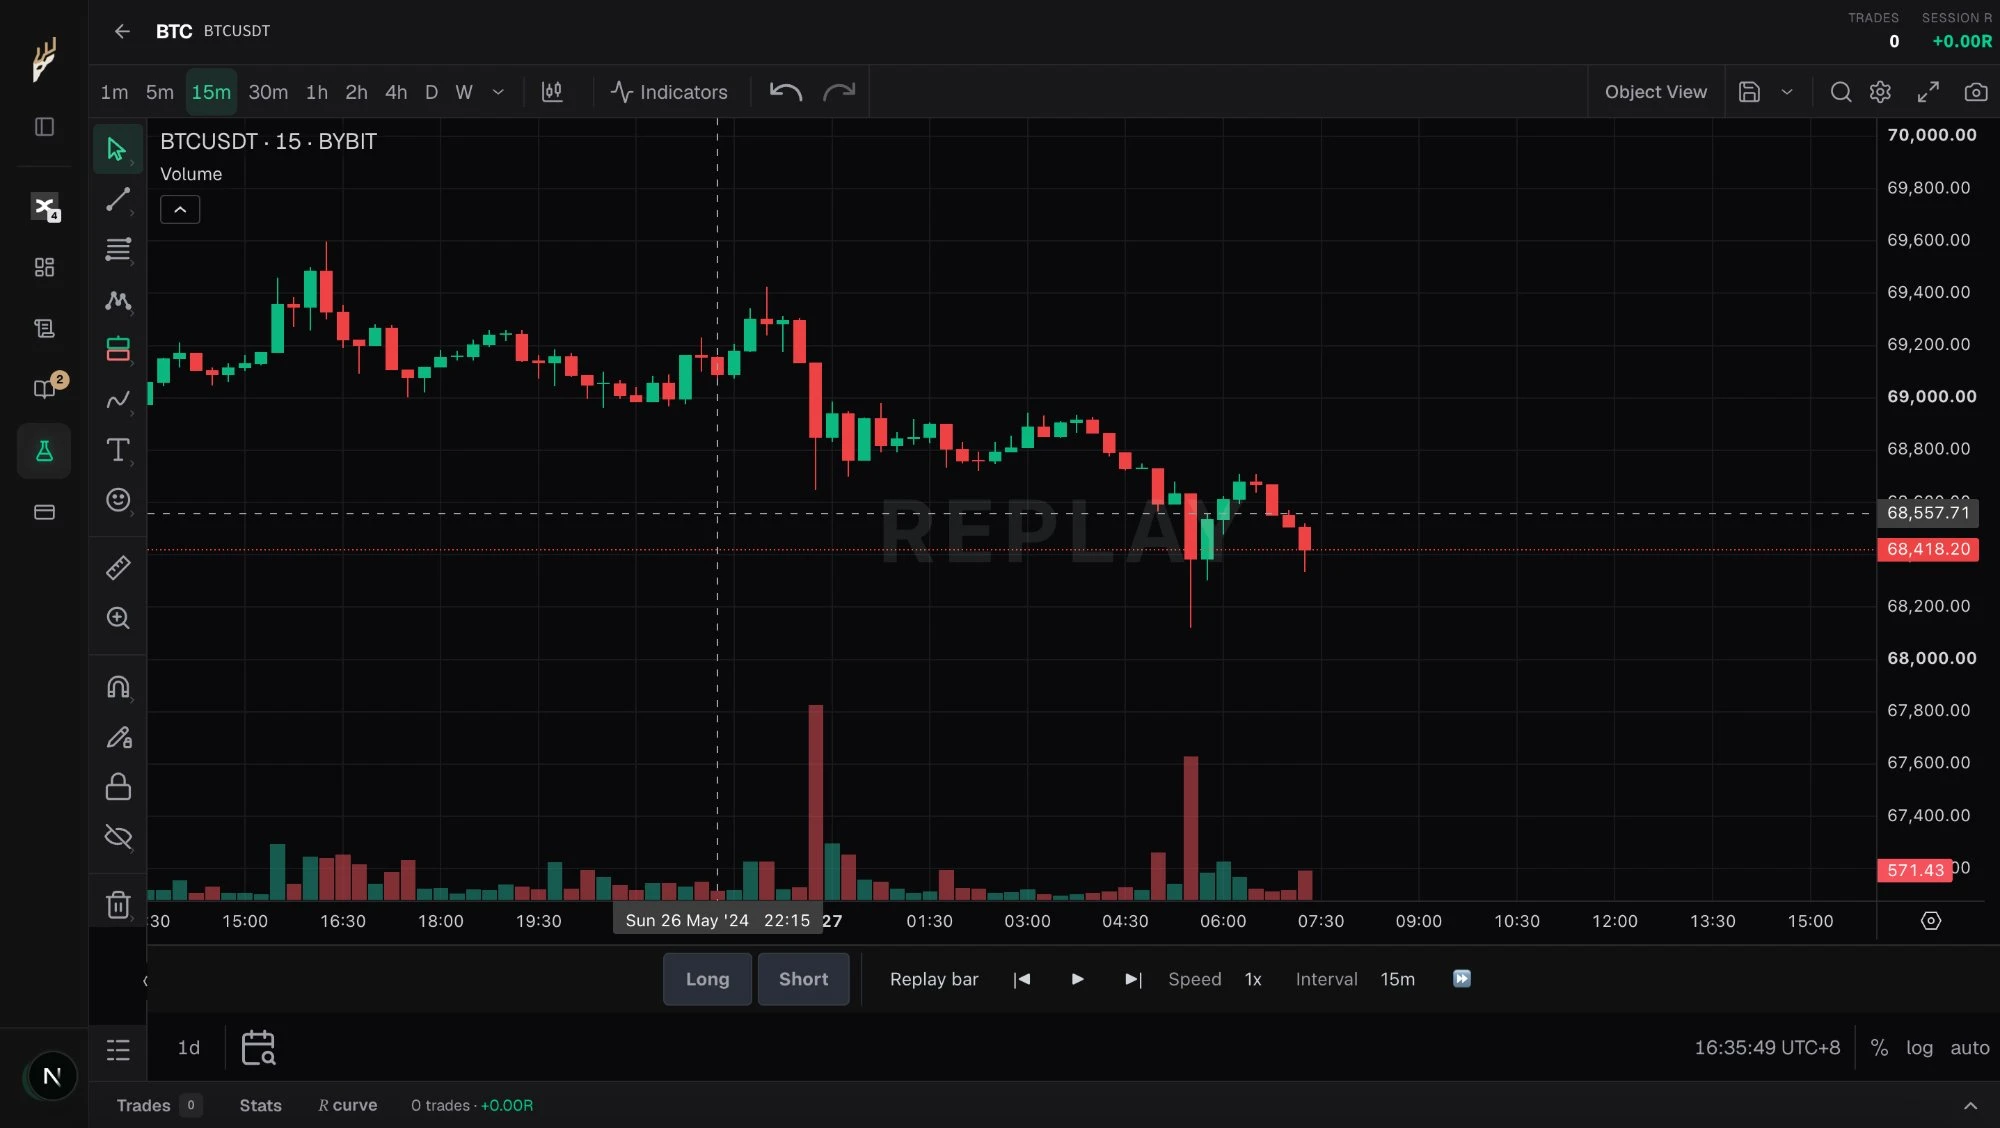Play the bar replay
2000x1128 pixels.
click(x=1077, y=980)
